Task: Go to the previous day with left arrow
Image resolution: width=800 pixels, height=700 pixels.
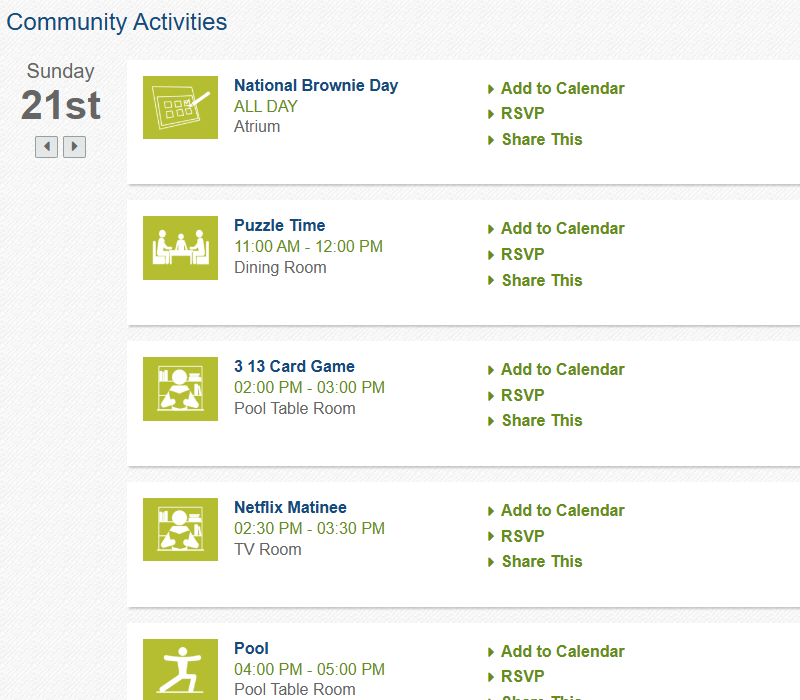Action: (46, 147)
